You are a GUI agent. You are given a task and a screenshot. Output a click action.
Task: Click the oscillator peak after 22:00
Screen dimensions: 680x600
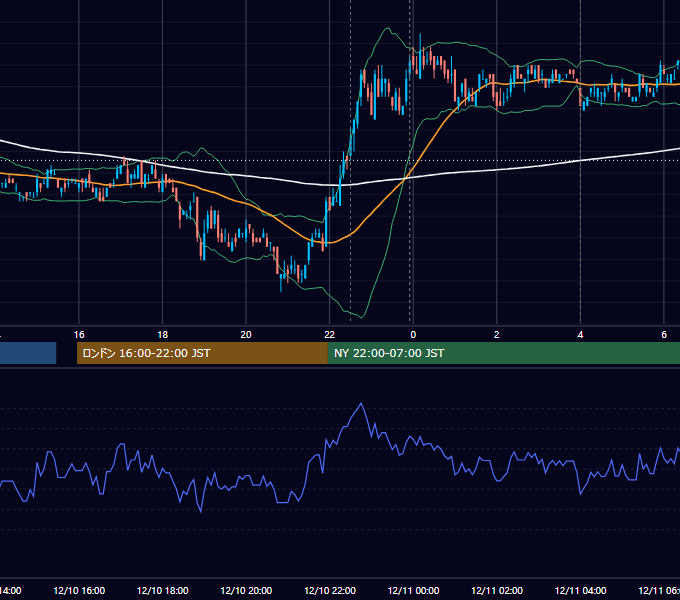[x=361, y=404]
